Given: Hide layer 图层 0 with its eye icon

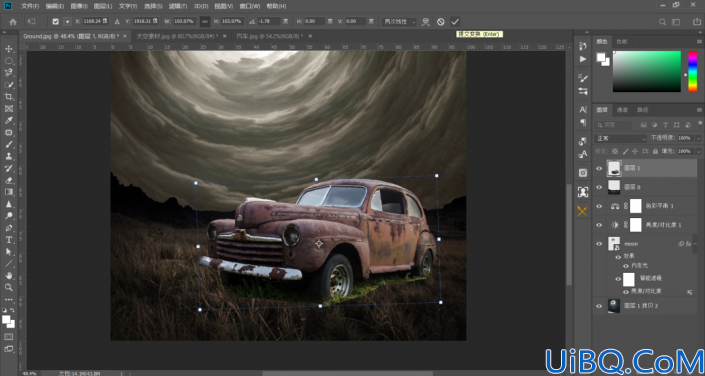Looking at the screenshot, I should [599, 187].
